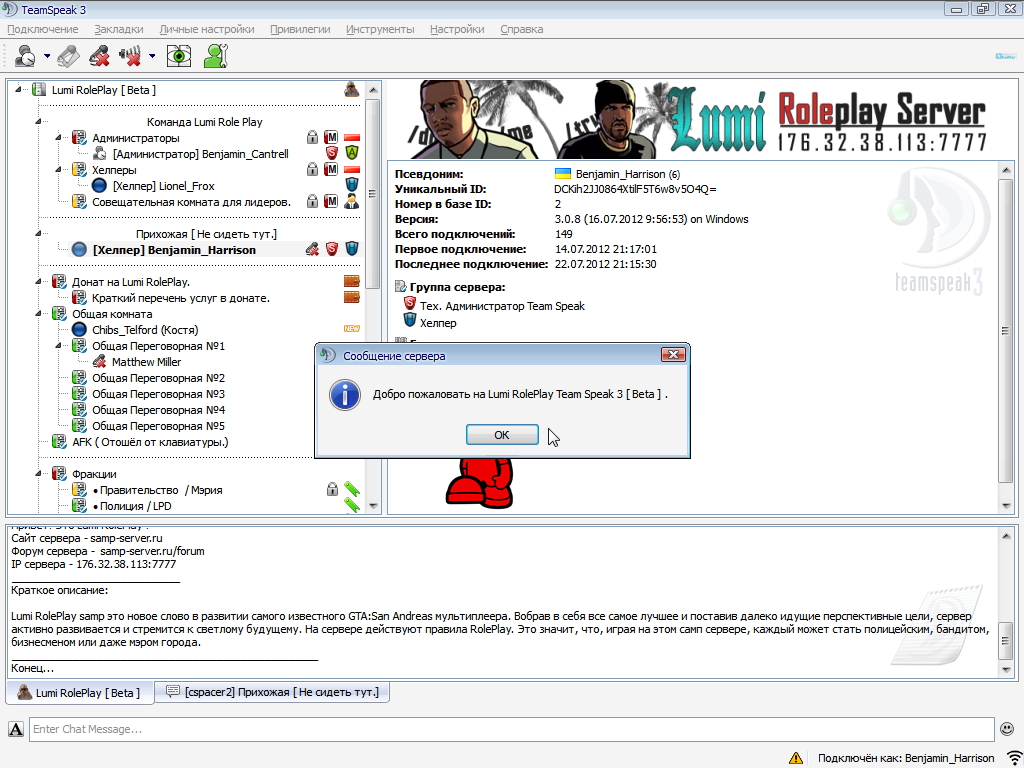The width and height of the screenshot is (1024, 768).
Task: Select the Общая Переговорная №5 channel
Action: [x=158, y=426]
